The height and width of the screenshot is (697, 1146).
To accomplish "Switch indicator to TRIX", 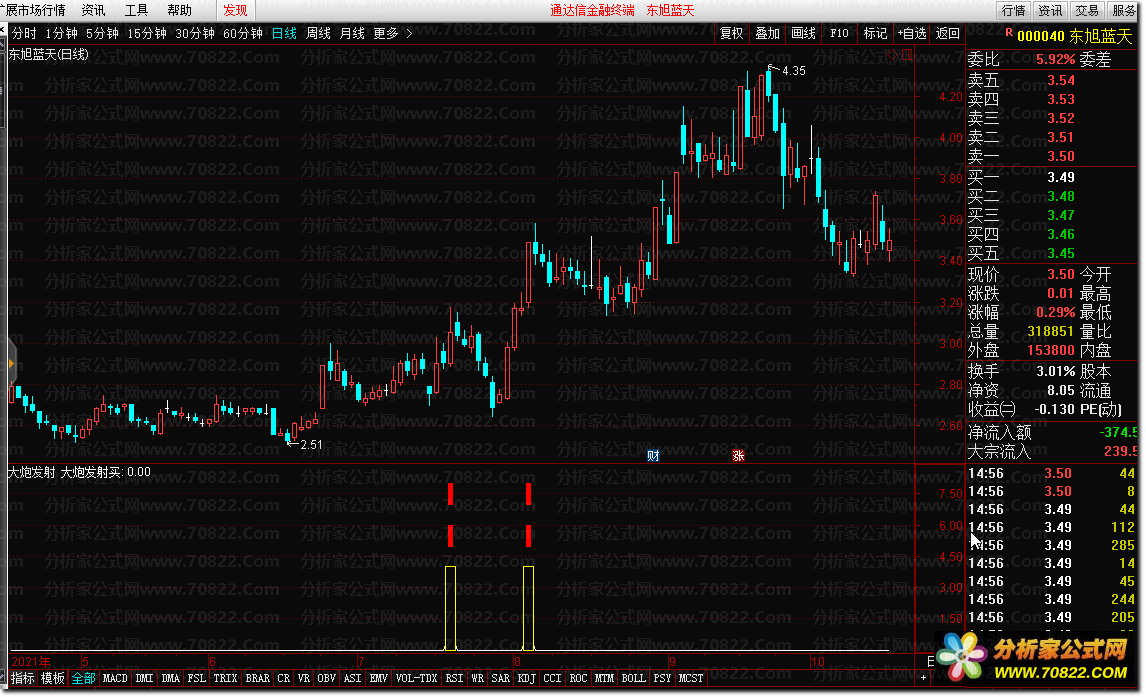I will 225,678.
